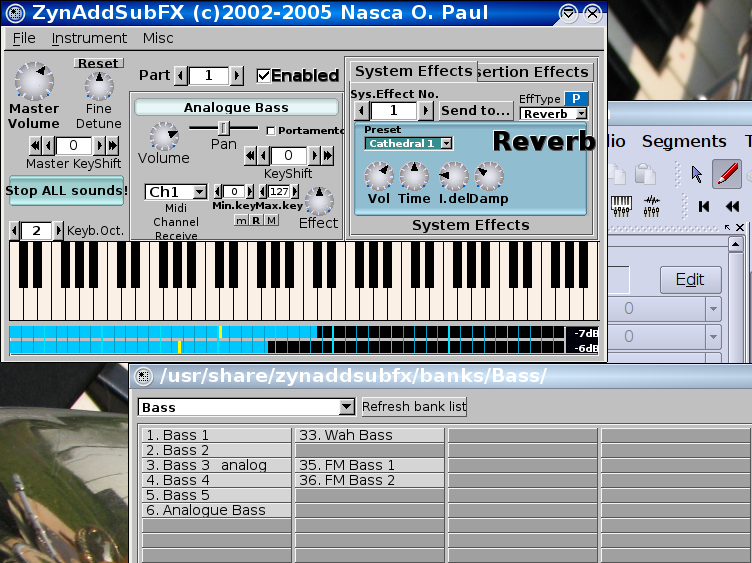Increase the Part number with right arrow
The width and height of the screenshot is (752, 563).
coord(236,75)
